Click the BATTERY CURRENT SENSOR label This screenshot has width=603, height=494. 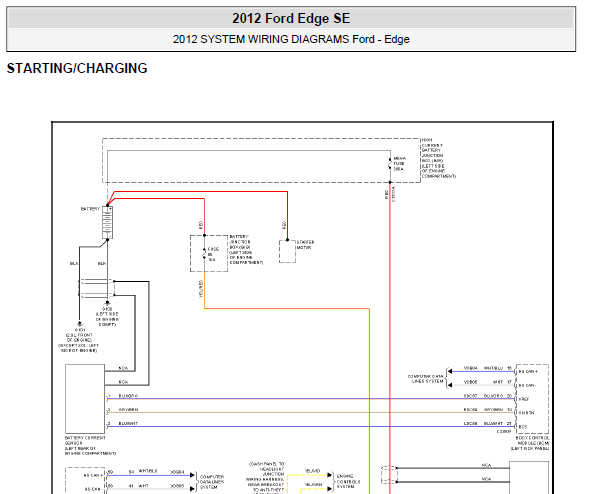[x=90, y=446]
